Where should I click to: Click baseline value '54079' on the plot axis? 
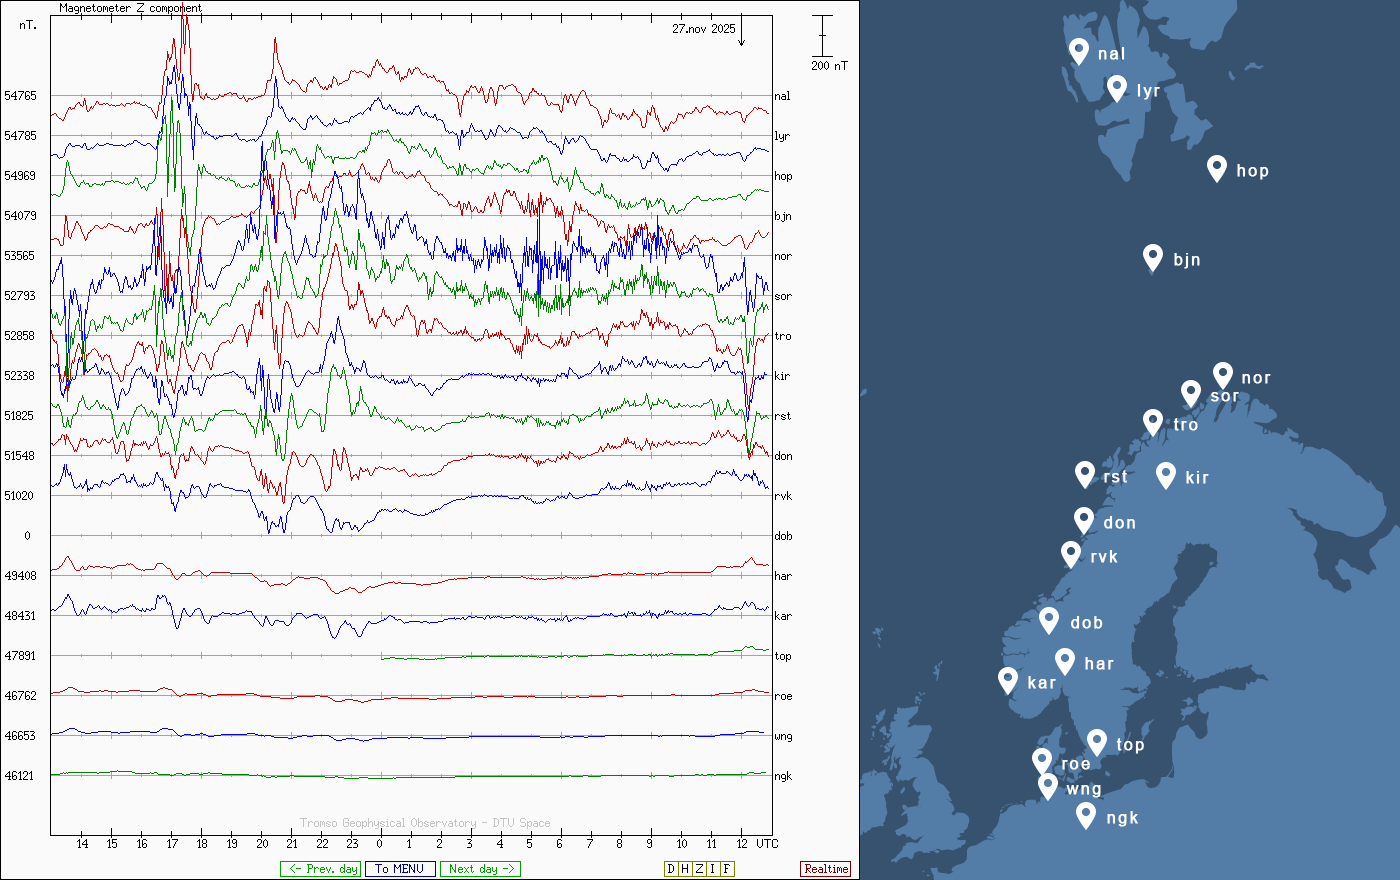(x=20, y=216)
